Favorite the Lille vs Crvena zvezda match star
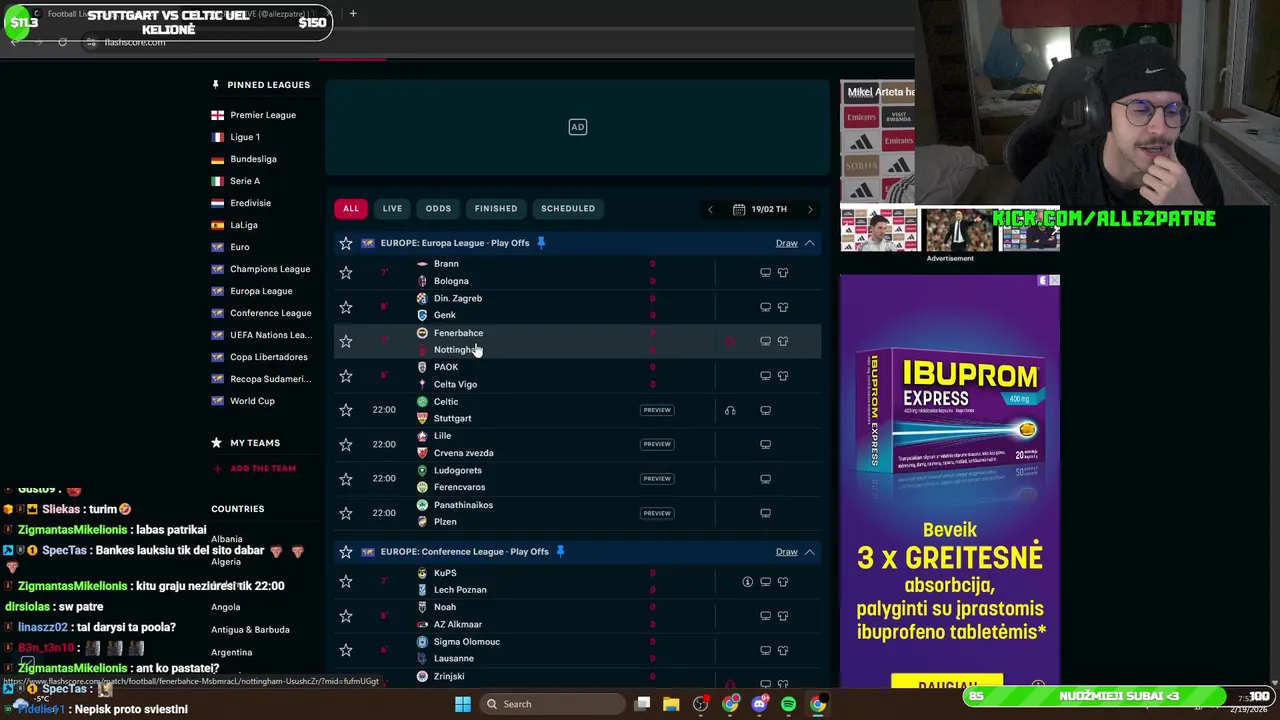 pos(345,444)
